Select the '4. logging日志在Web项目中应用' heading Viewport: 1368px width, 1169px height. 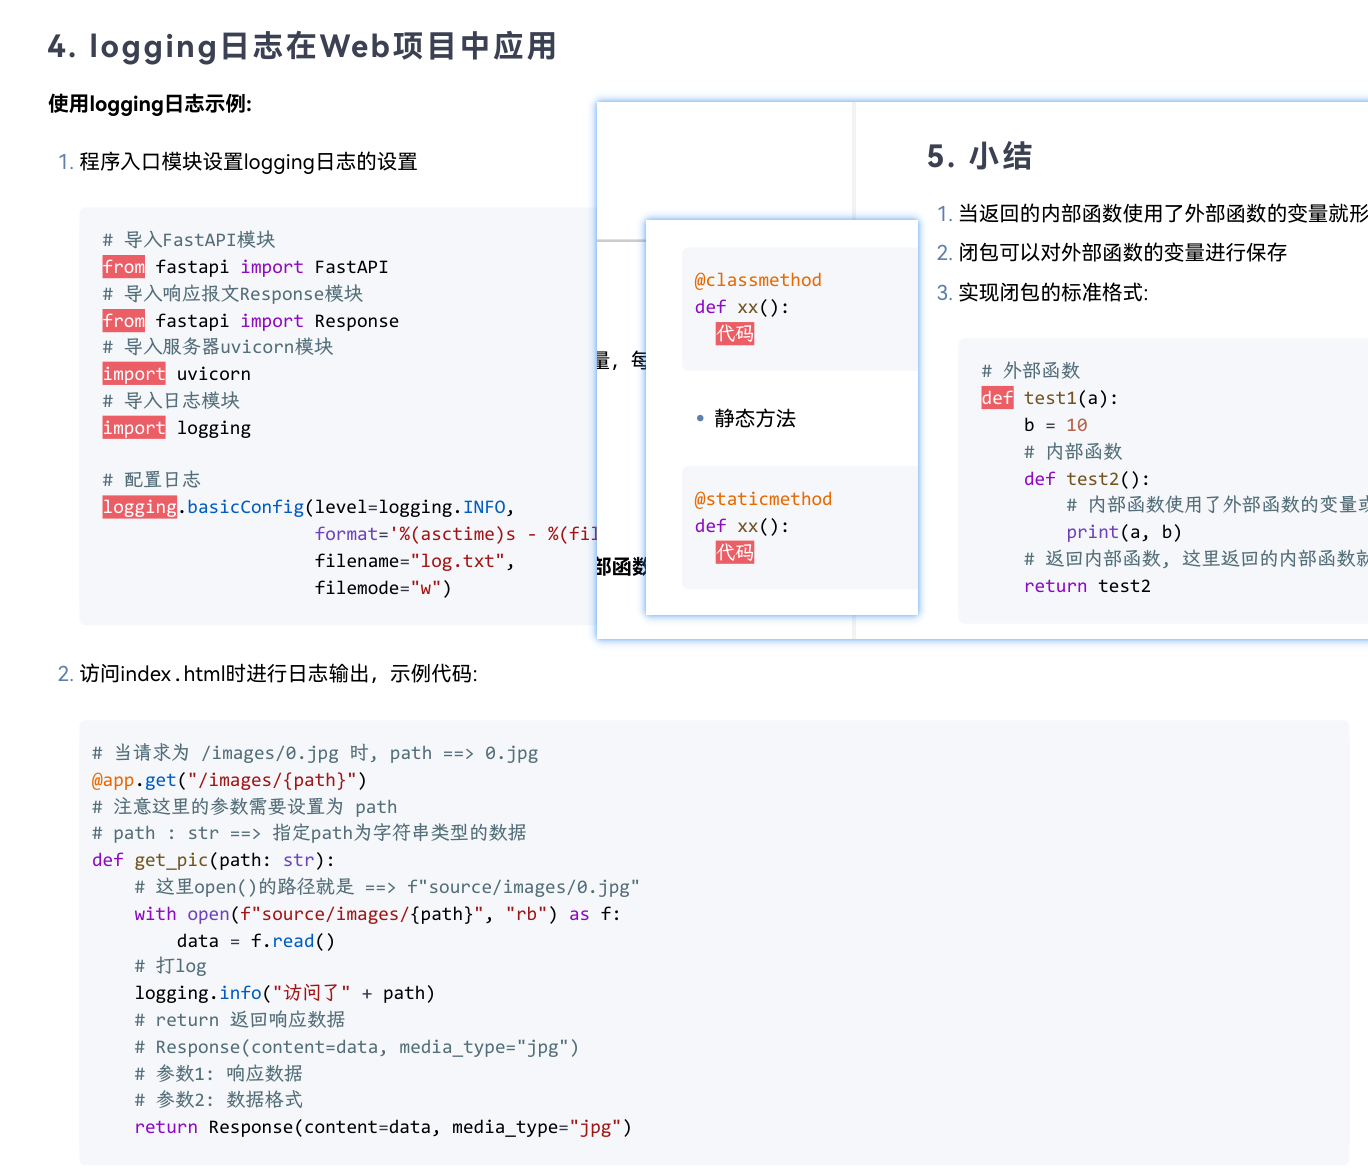302,46
